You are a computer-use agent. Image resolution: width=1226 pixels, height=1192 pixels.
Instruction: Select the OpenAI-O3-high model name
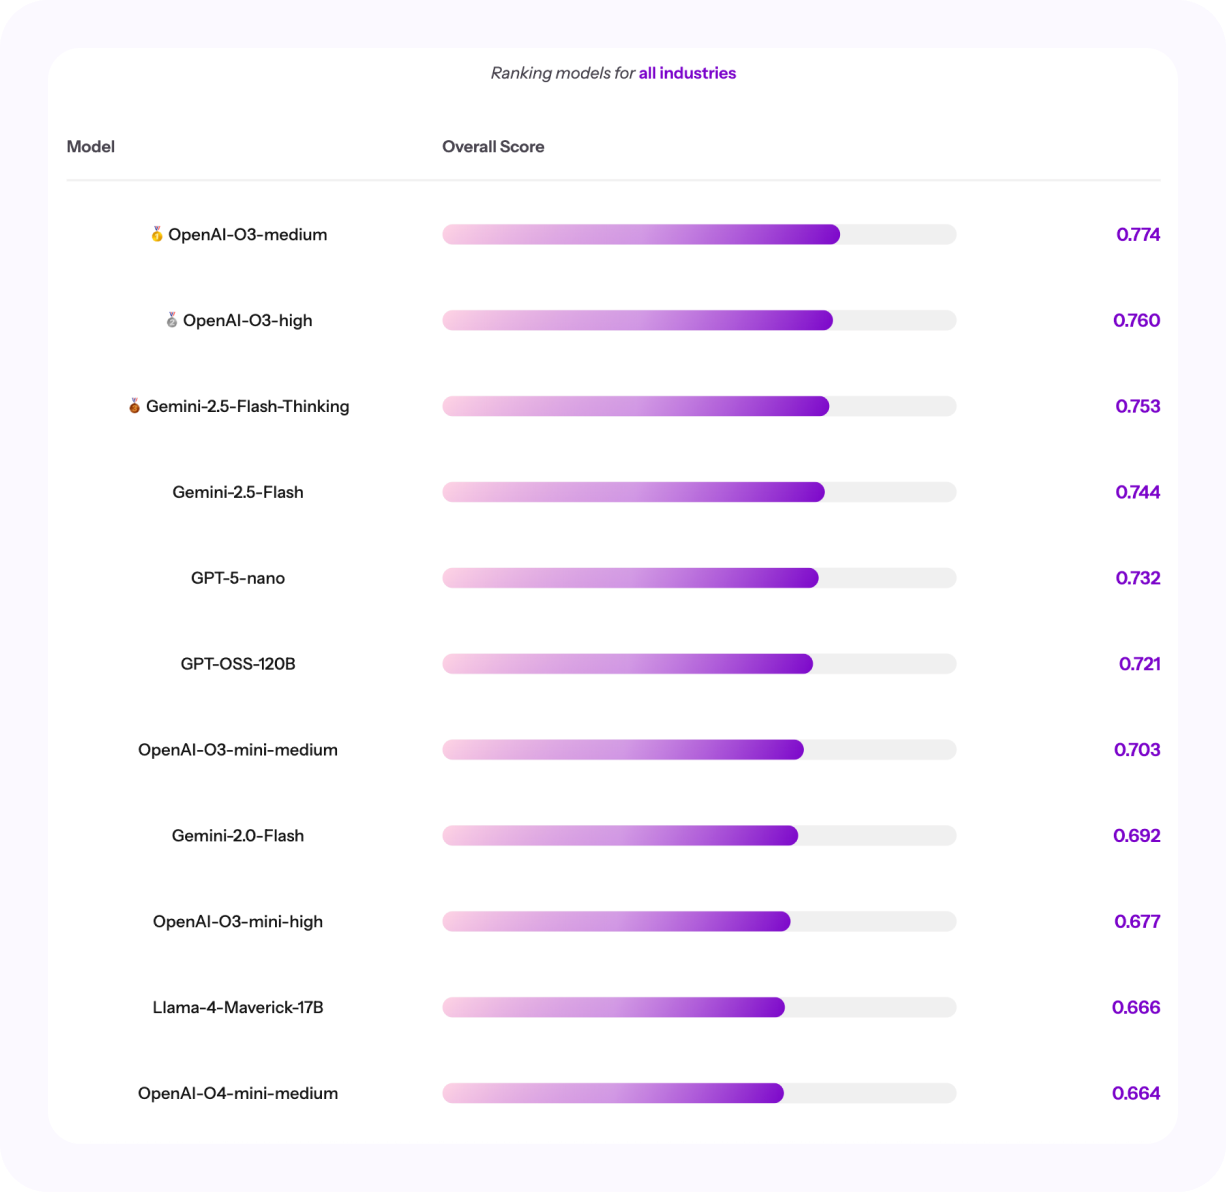pyautogui.click(x=248, y=320)
